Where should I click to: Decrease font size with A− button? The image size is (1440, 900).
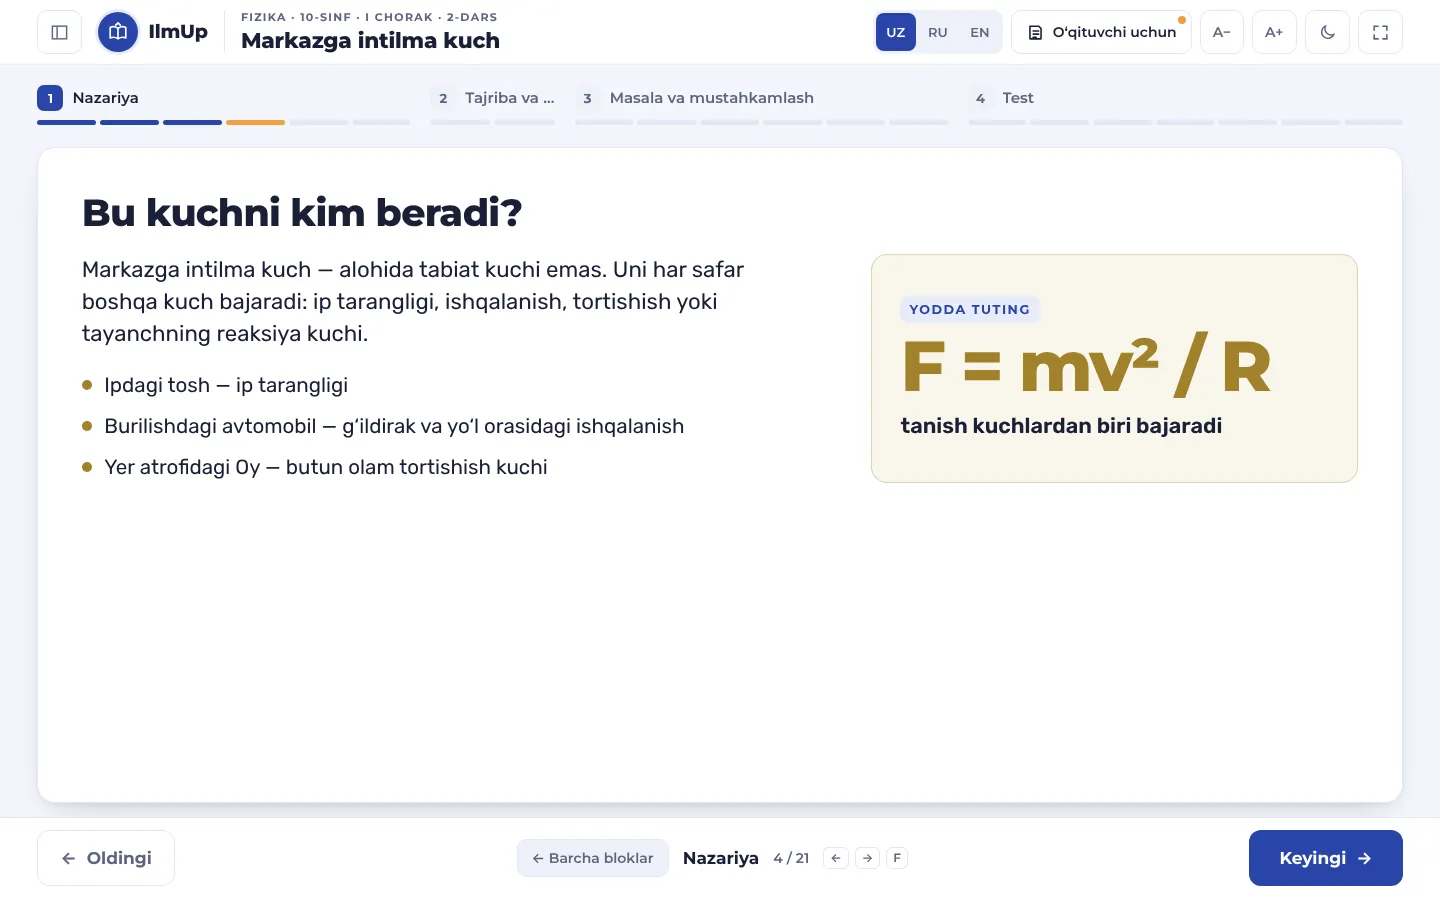tap(1221, 32)
